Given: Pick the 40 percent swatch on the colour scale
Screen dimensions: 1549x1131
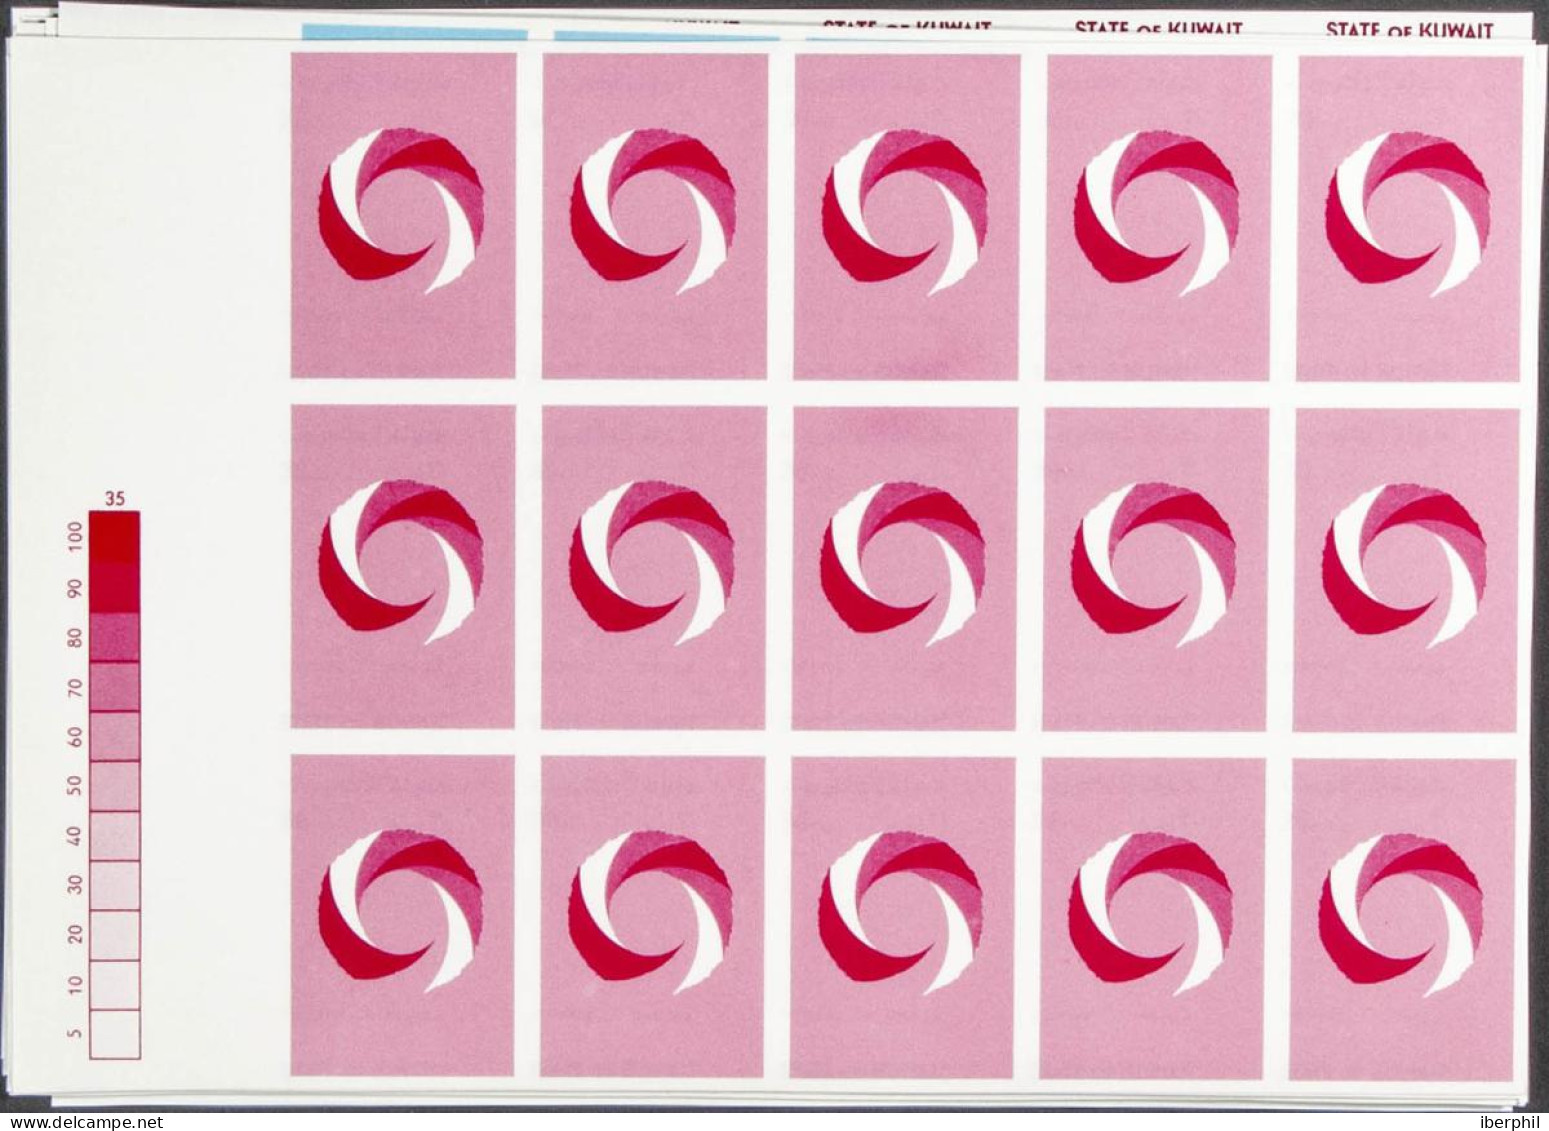Looking at the screenshot, I should 114,836.
